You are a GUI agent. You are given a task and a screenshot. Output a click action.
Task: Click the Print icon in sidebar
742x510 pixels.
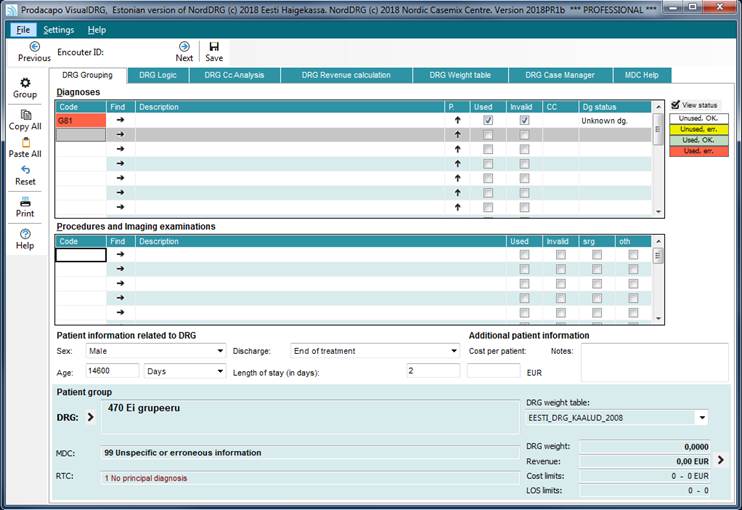(25, 202)
